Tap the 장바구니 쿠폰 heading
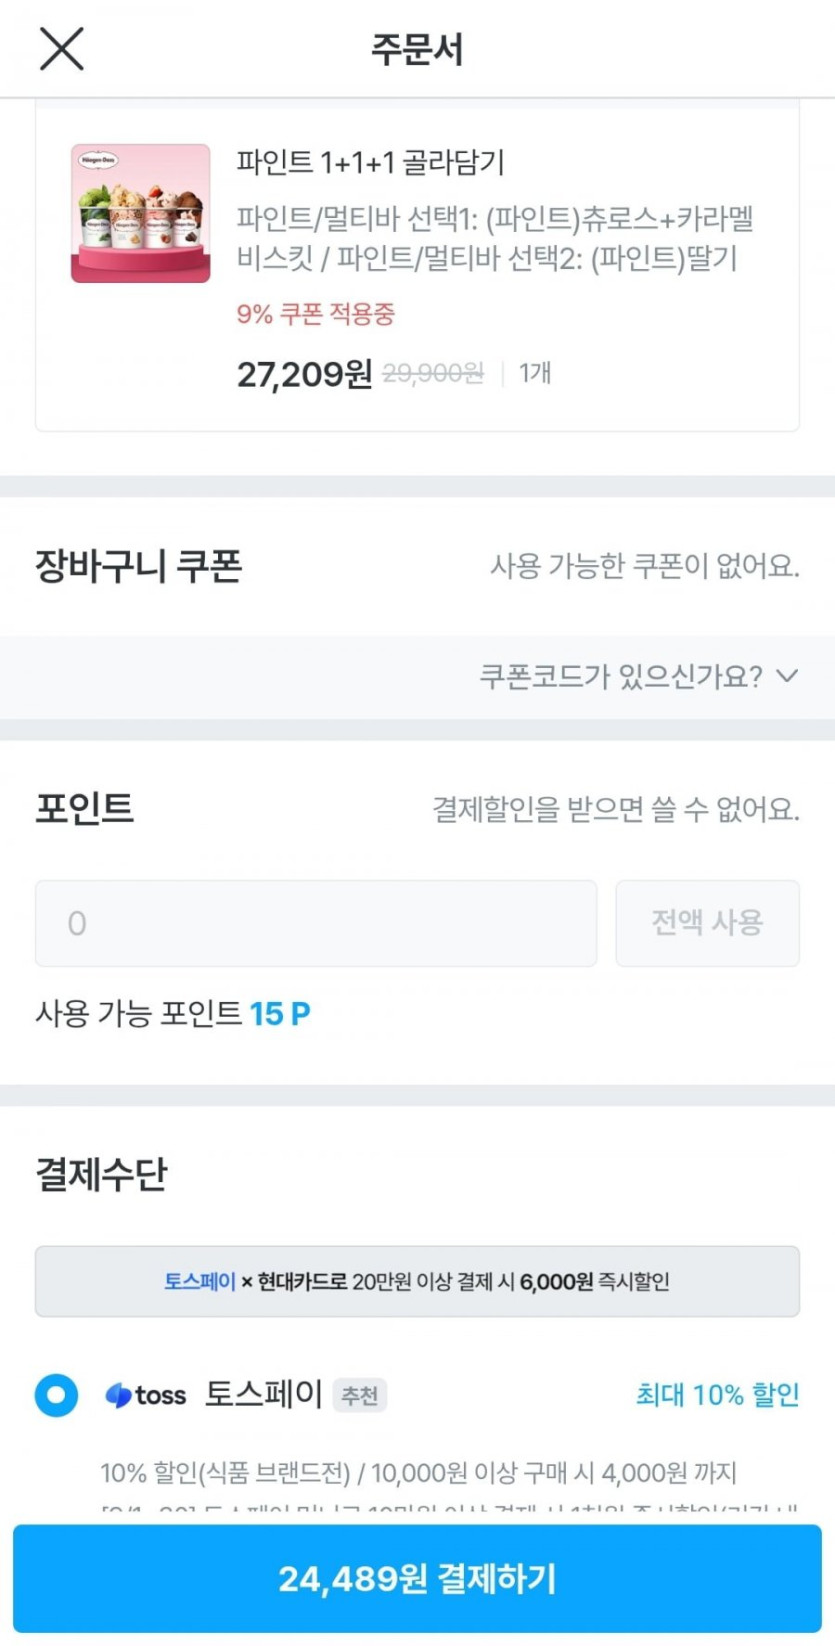 [x=139, y=566]
